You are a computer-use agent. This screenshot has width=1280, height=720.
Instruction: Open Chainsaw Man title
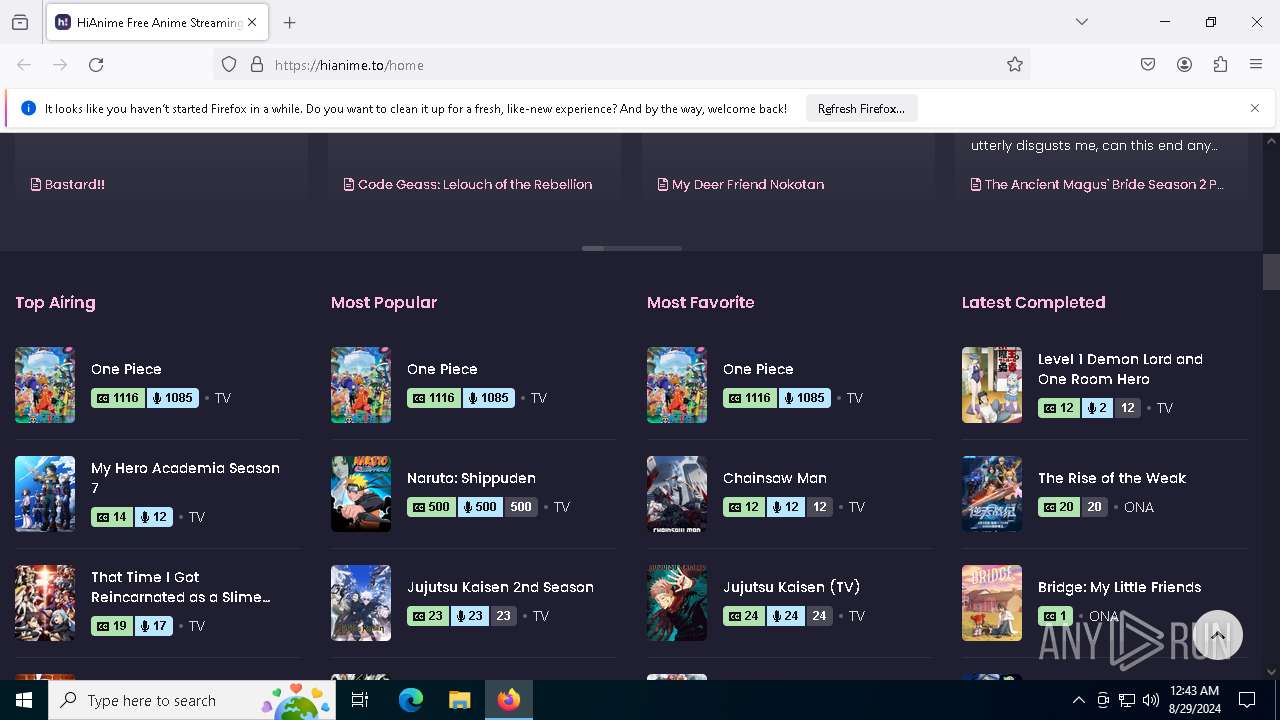[x=775, y=478]
